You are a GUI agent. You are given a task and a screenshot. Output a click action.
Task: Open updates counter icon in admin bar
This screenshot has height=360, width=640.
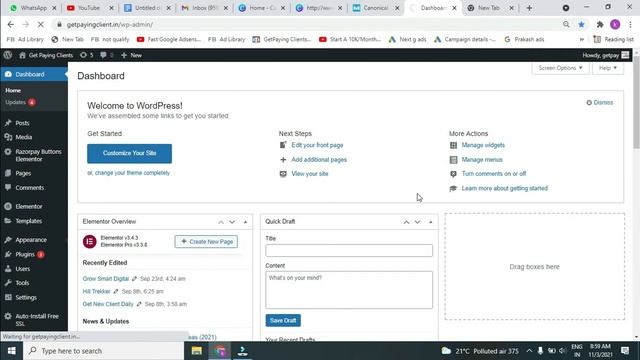87,55
